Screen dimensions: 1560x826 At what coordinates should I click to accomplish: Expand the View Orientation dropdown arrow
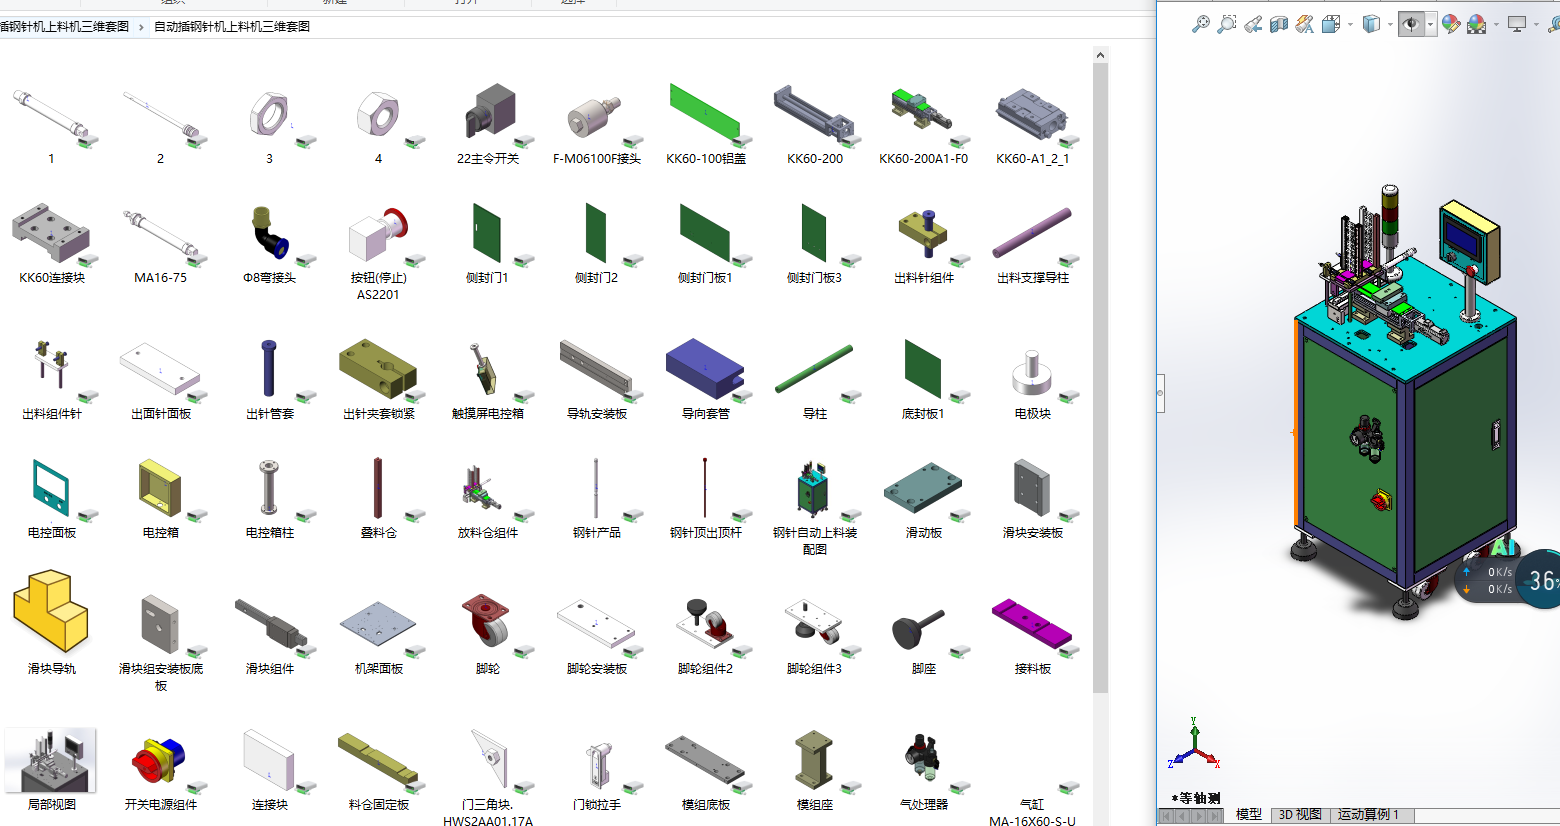(1350, 24)
